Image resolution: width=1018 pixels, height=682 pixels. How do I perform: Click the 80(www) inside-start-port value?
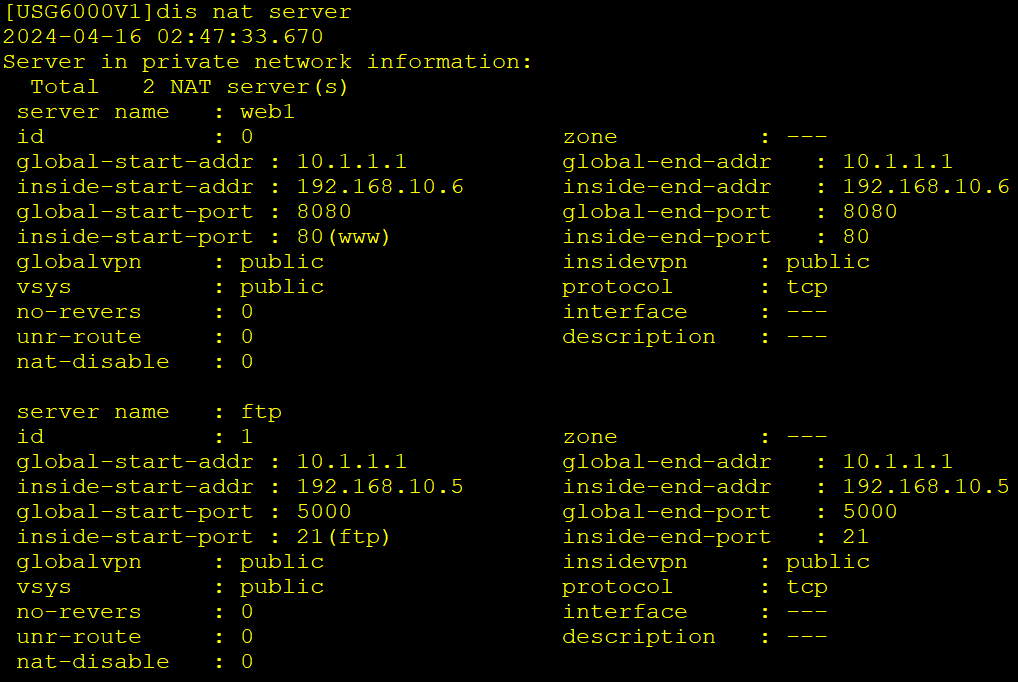pos(343,237)
